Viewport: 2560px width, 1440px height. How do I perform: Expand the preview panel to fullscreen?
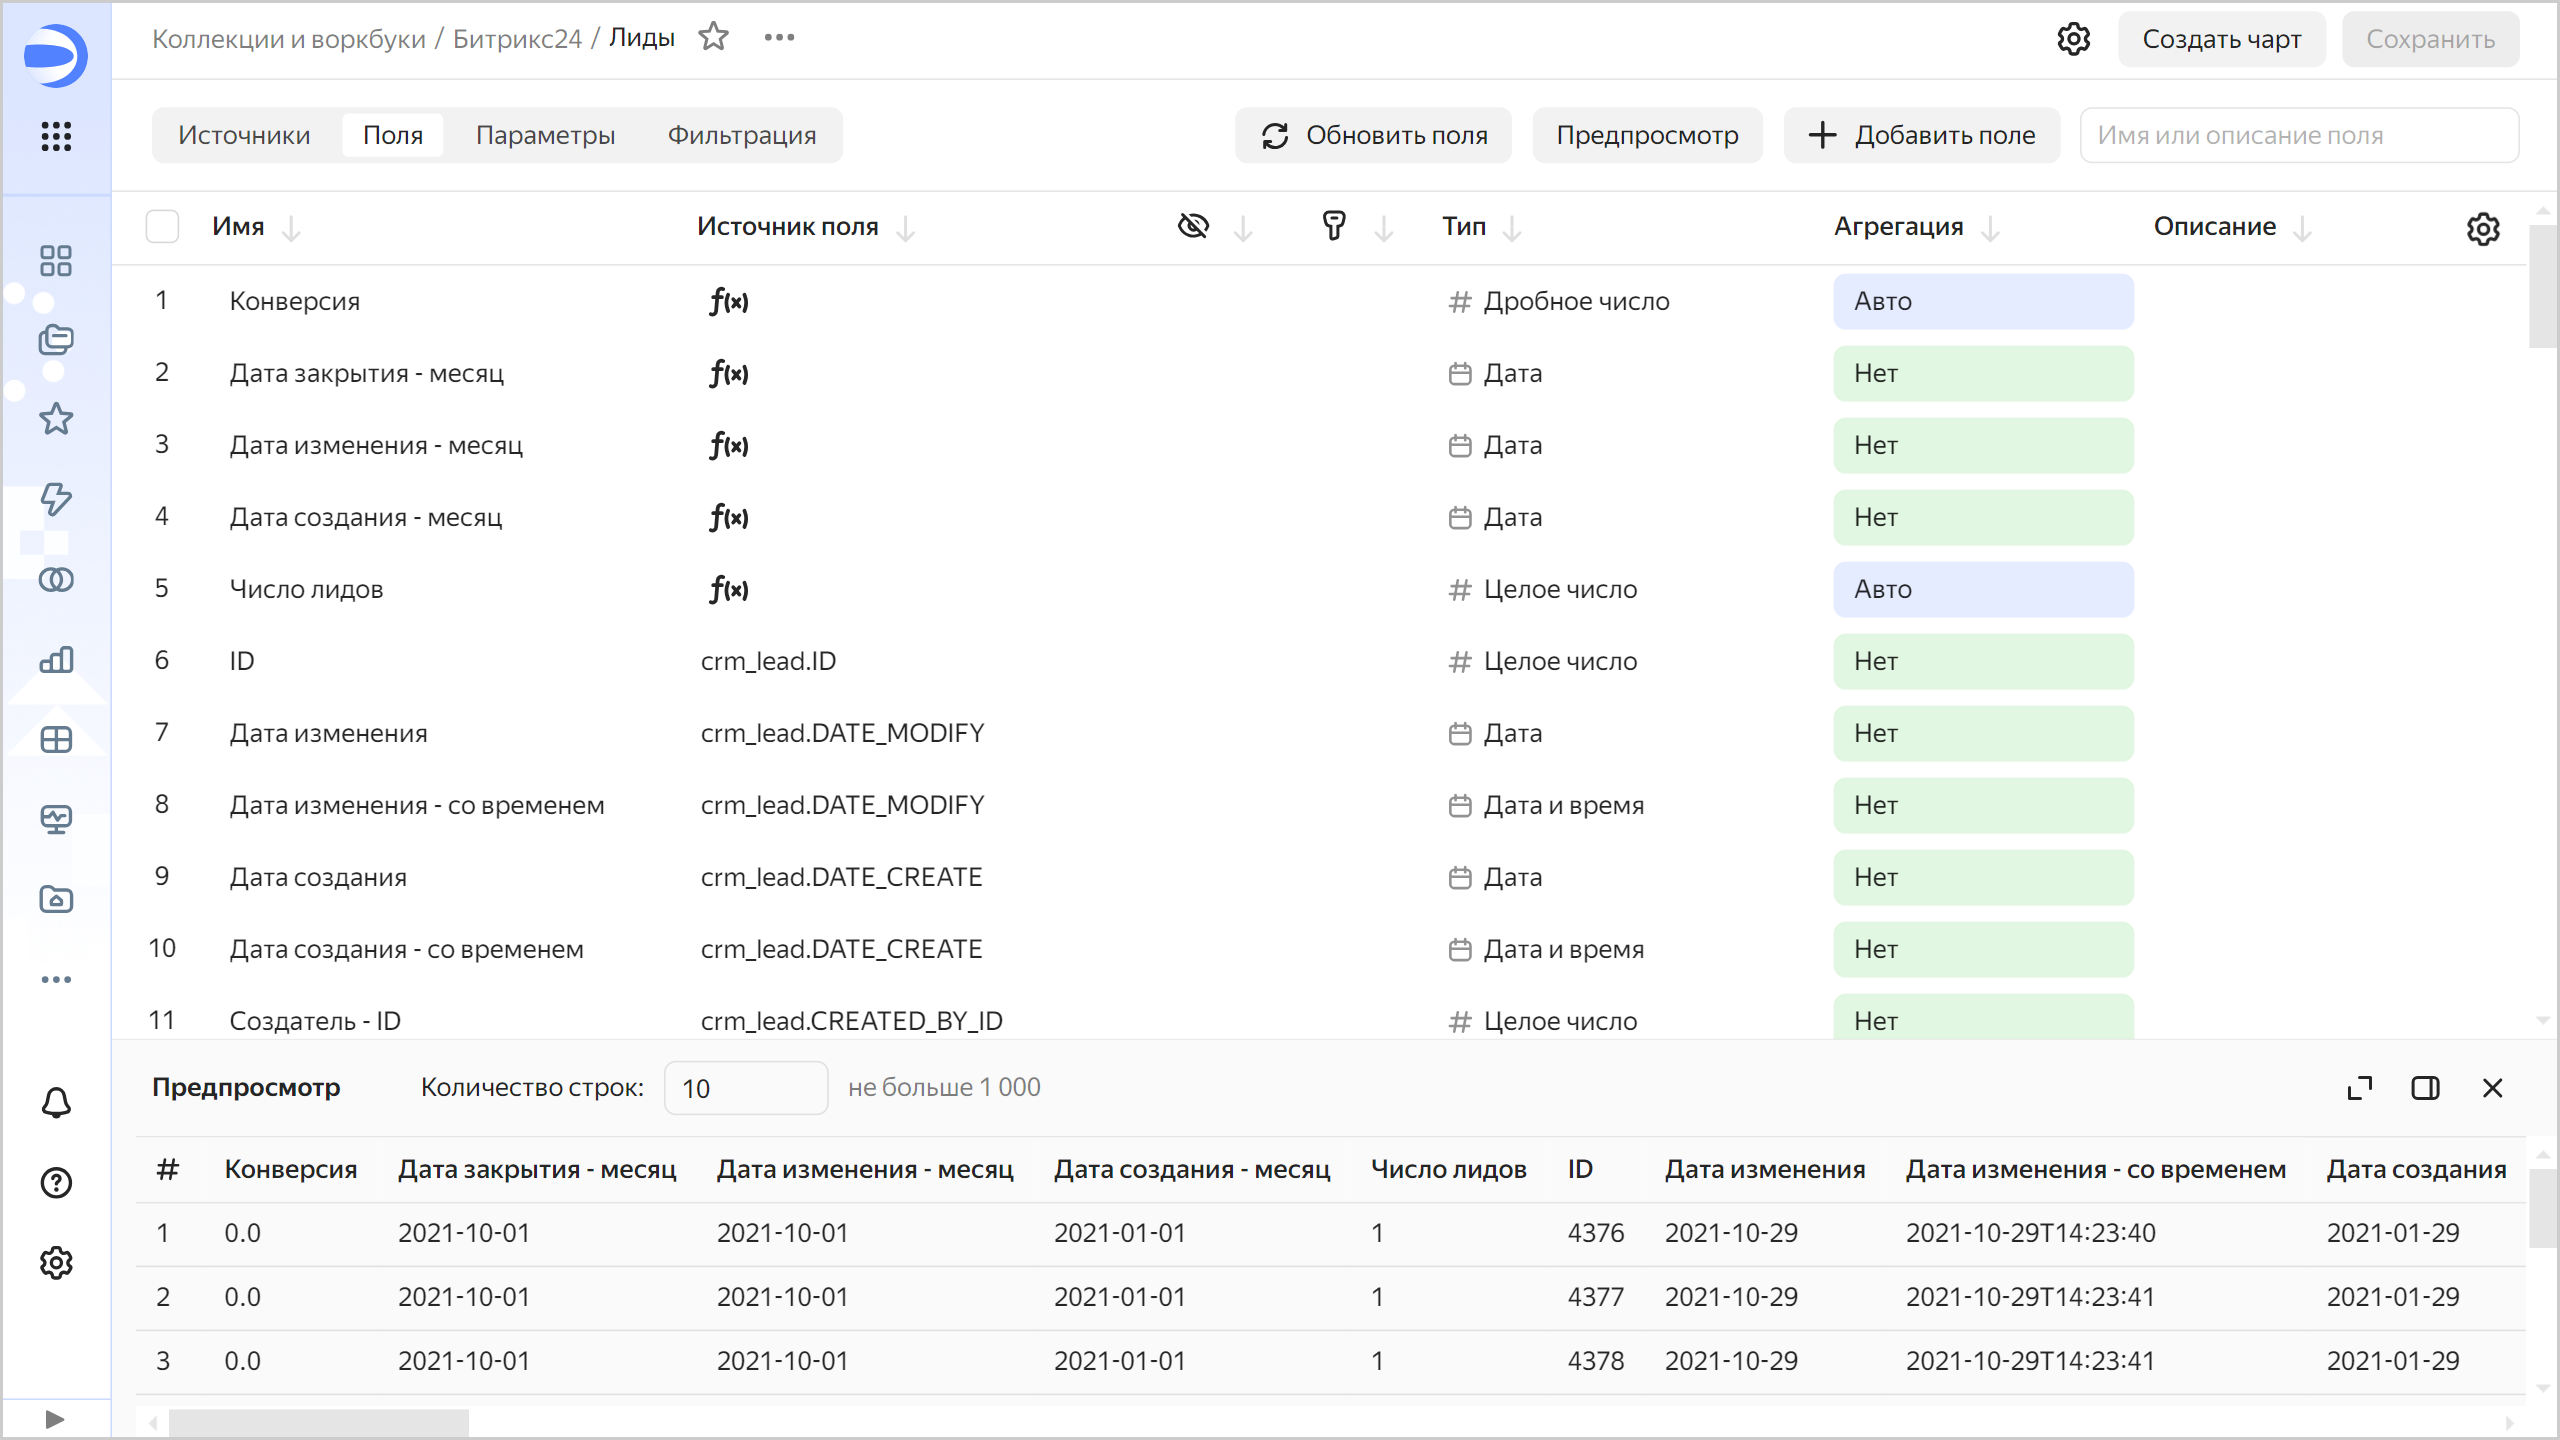2359,1088
